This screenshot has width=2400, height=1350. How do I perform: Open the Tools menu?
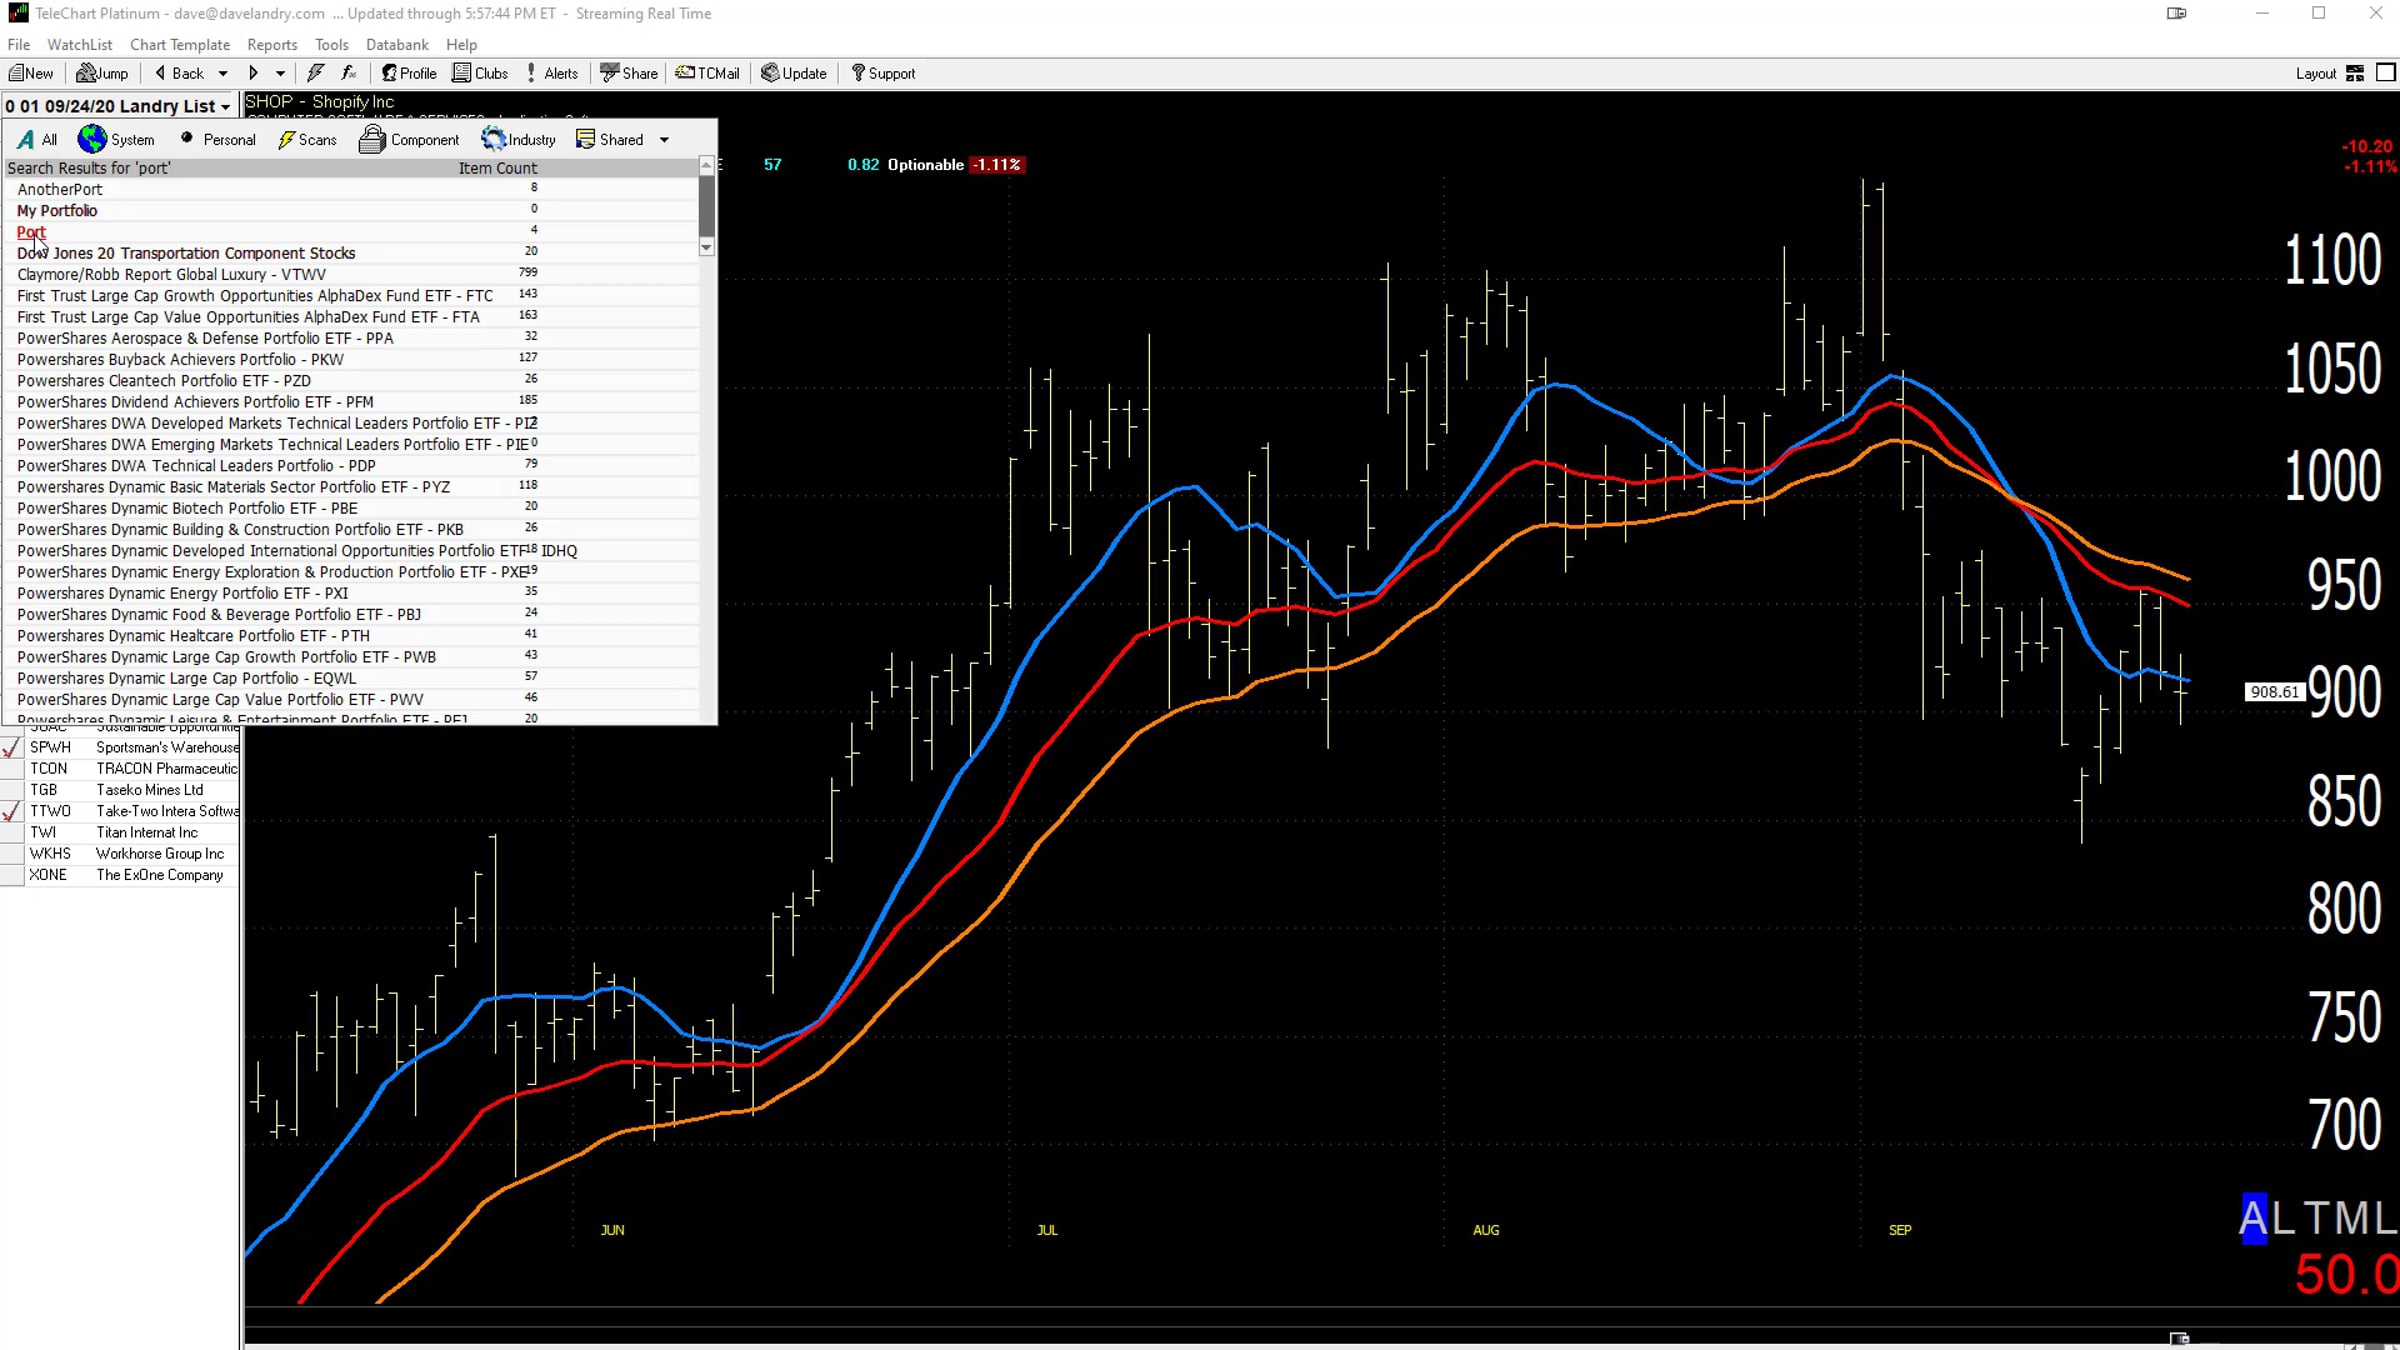click(331, 45)
